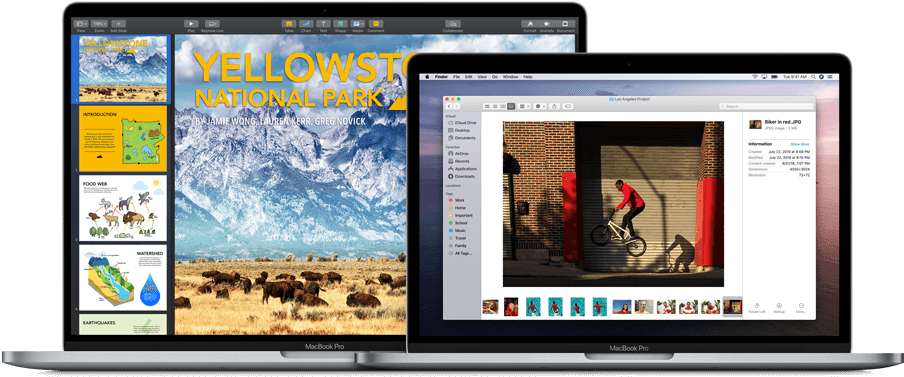The width and height of the screenshot is (904, 377).
Task: Open Finder Action gear dropdown
Action: tap(540, 106)
